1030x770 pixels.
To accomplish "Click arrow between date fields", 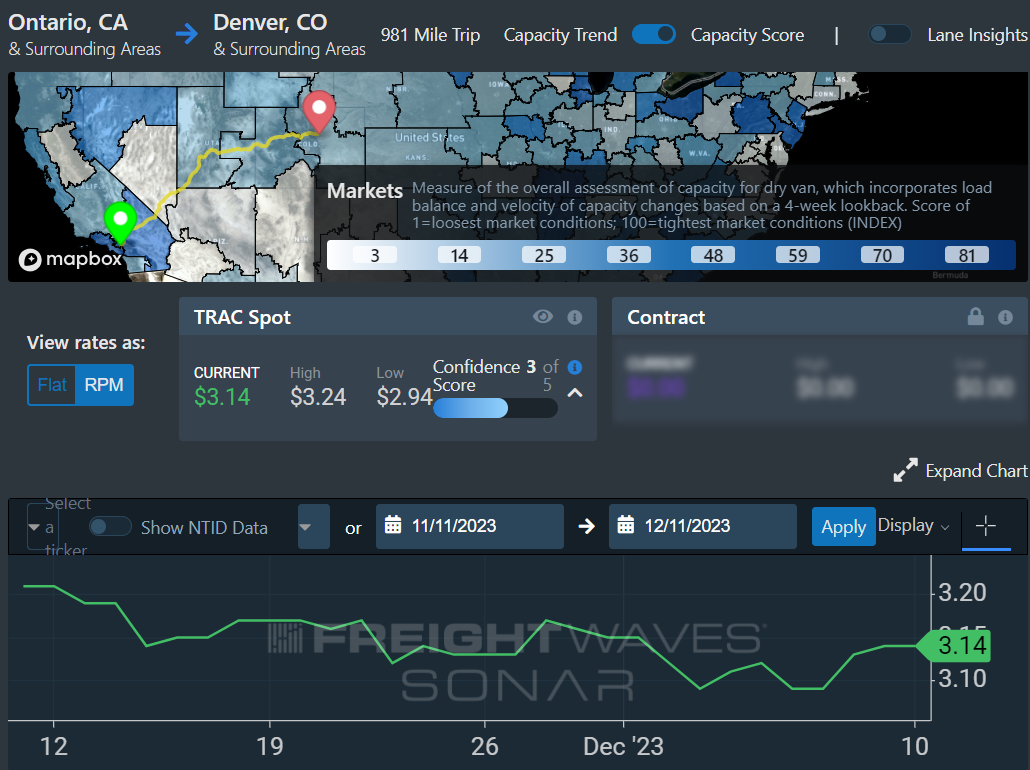I will click(587, 526).
